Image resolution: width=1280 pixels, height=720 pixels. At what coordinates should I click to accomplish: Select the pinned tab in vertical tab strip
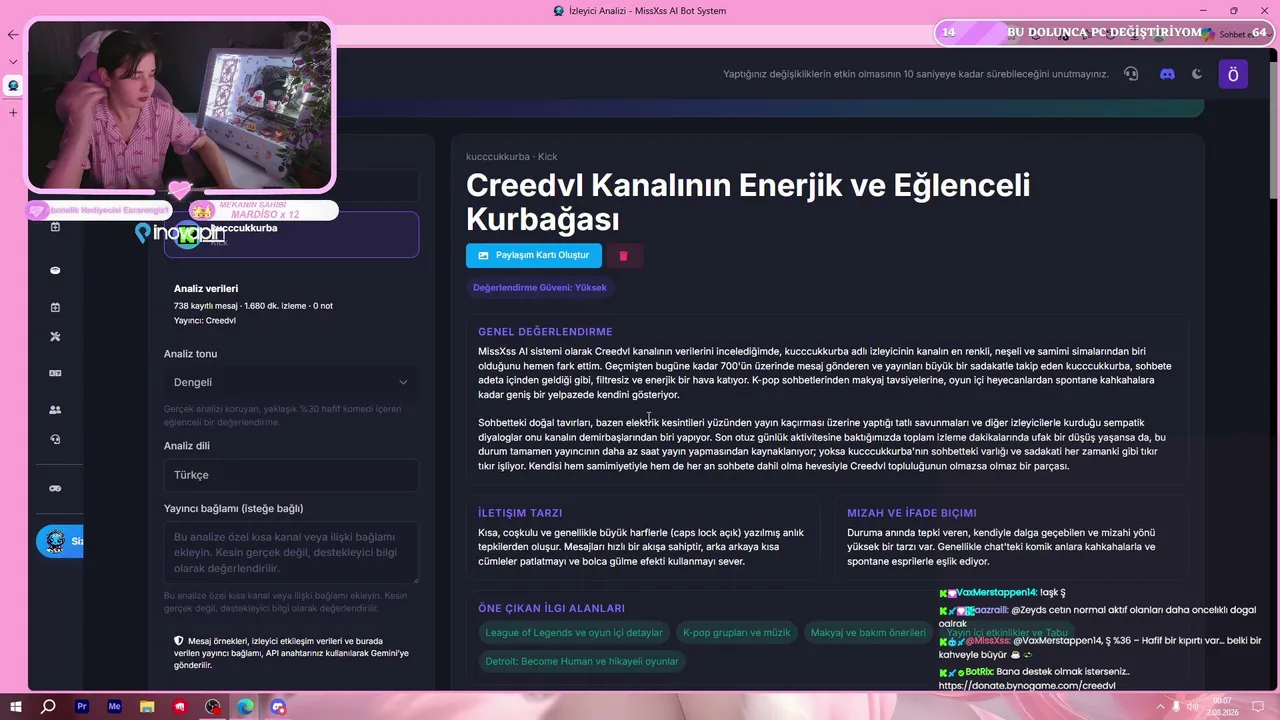13,86
